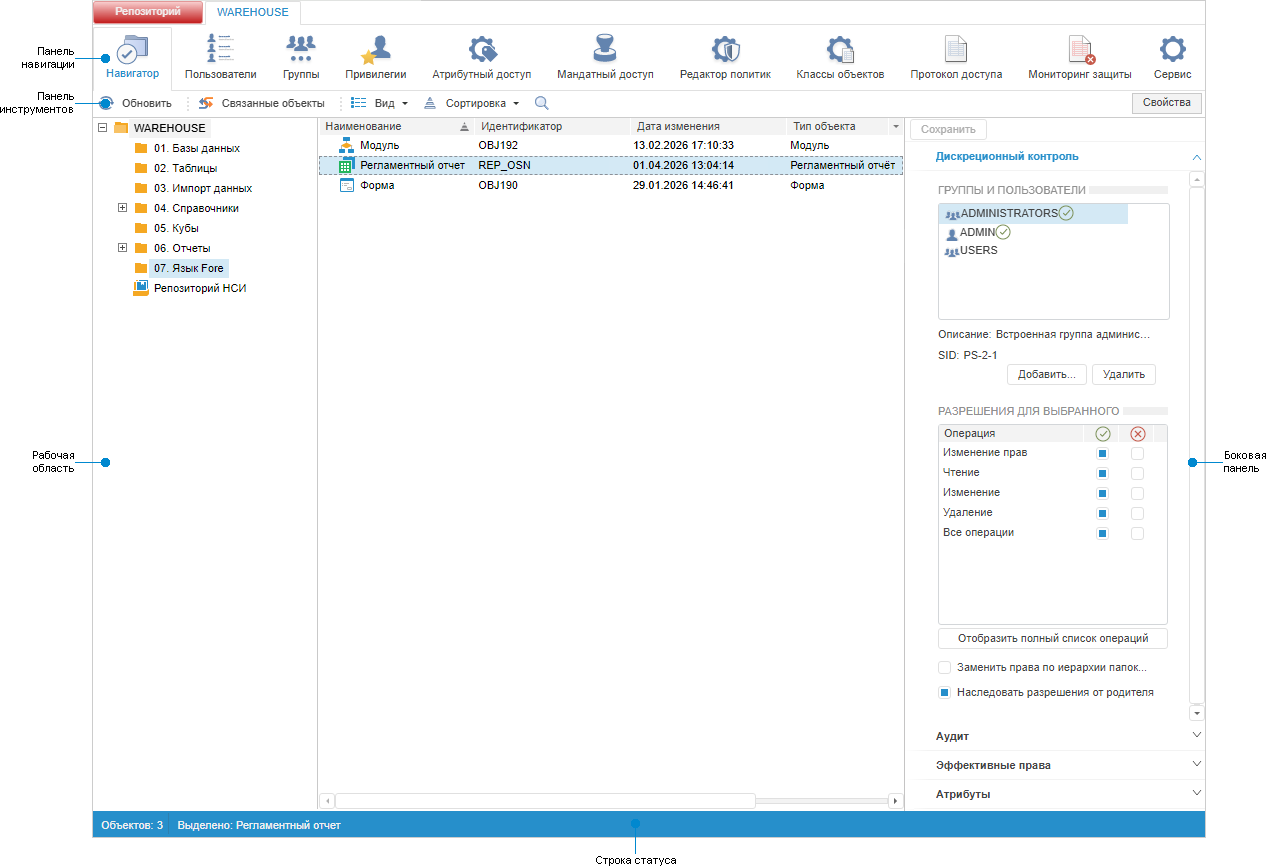1266x866 pixels.
Task: Toggle allow checkbox for Удаление
Action: (x=1103, y=513)
